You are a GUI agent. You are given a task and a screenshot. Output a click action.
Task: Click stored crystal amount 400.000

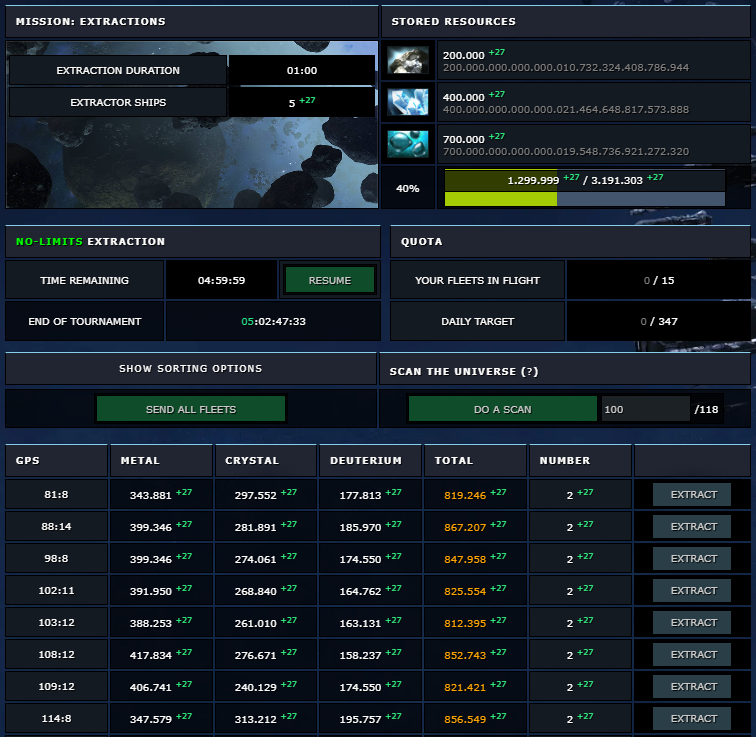coord(463,97)
